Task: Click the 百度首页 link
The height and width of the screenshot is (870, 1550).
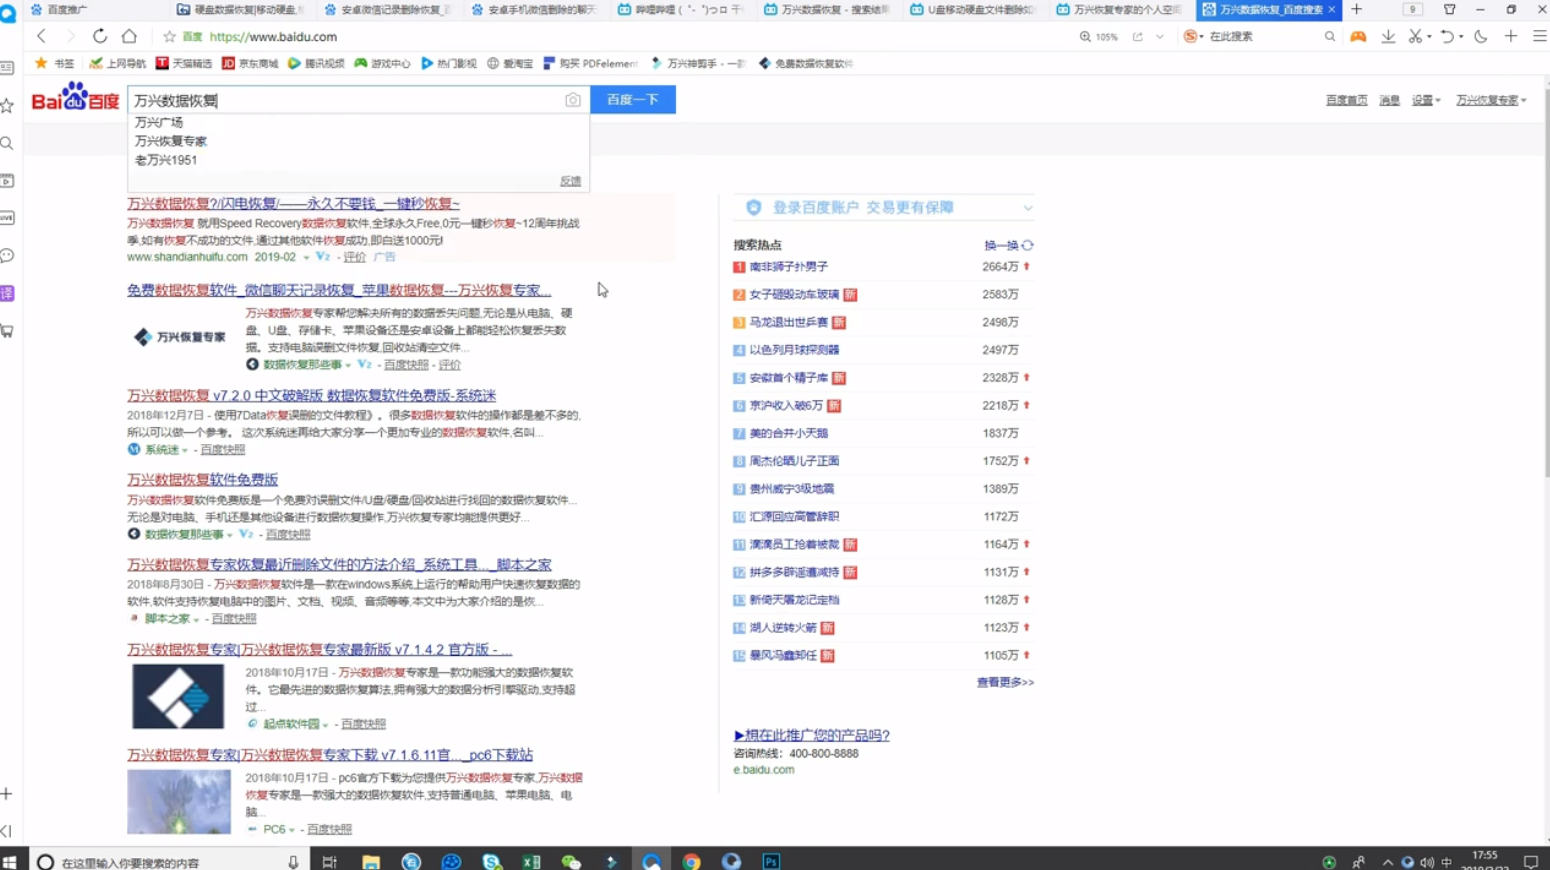Action: (1346, 100)
